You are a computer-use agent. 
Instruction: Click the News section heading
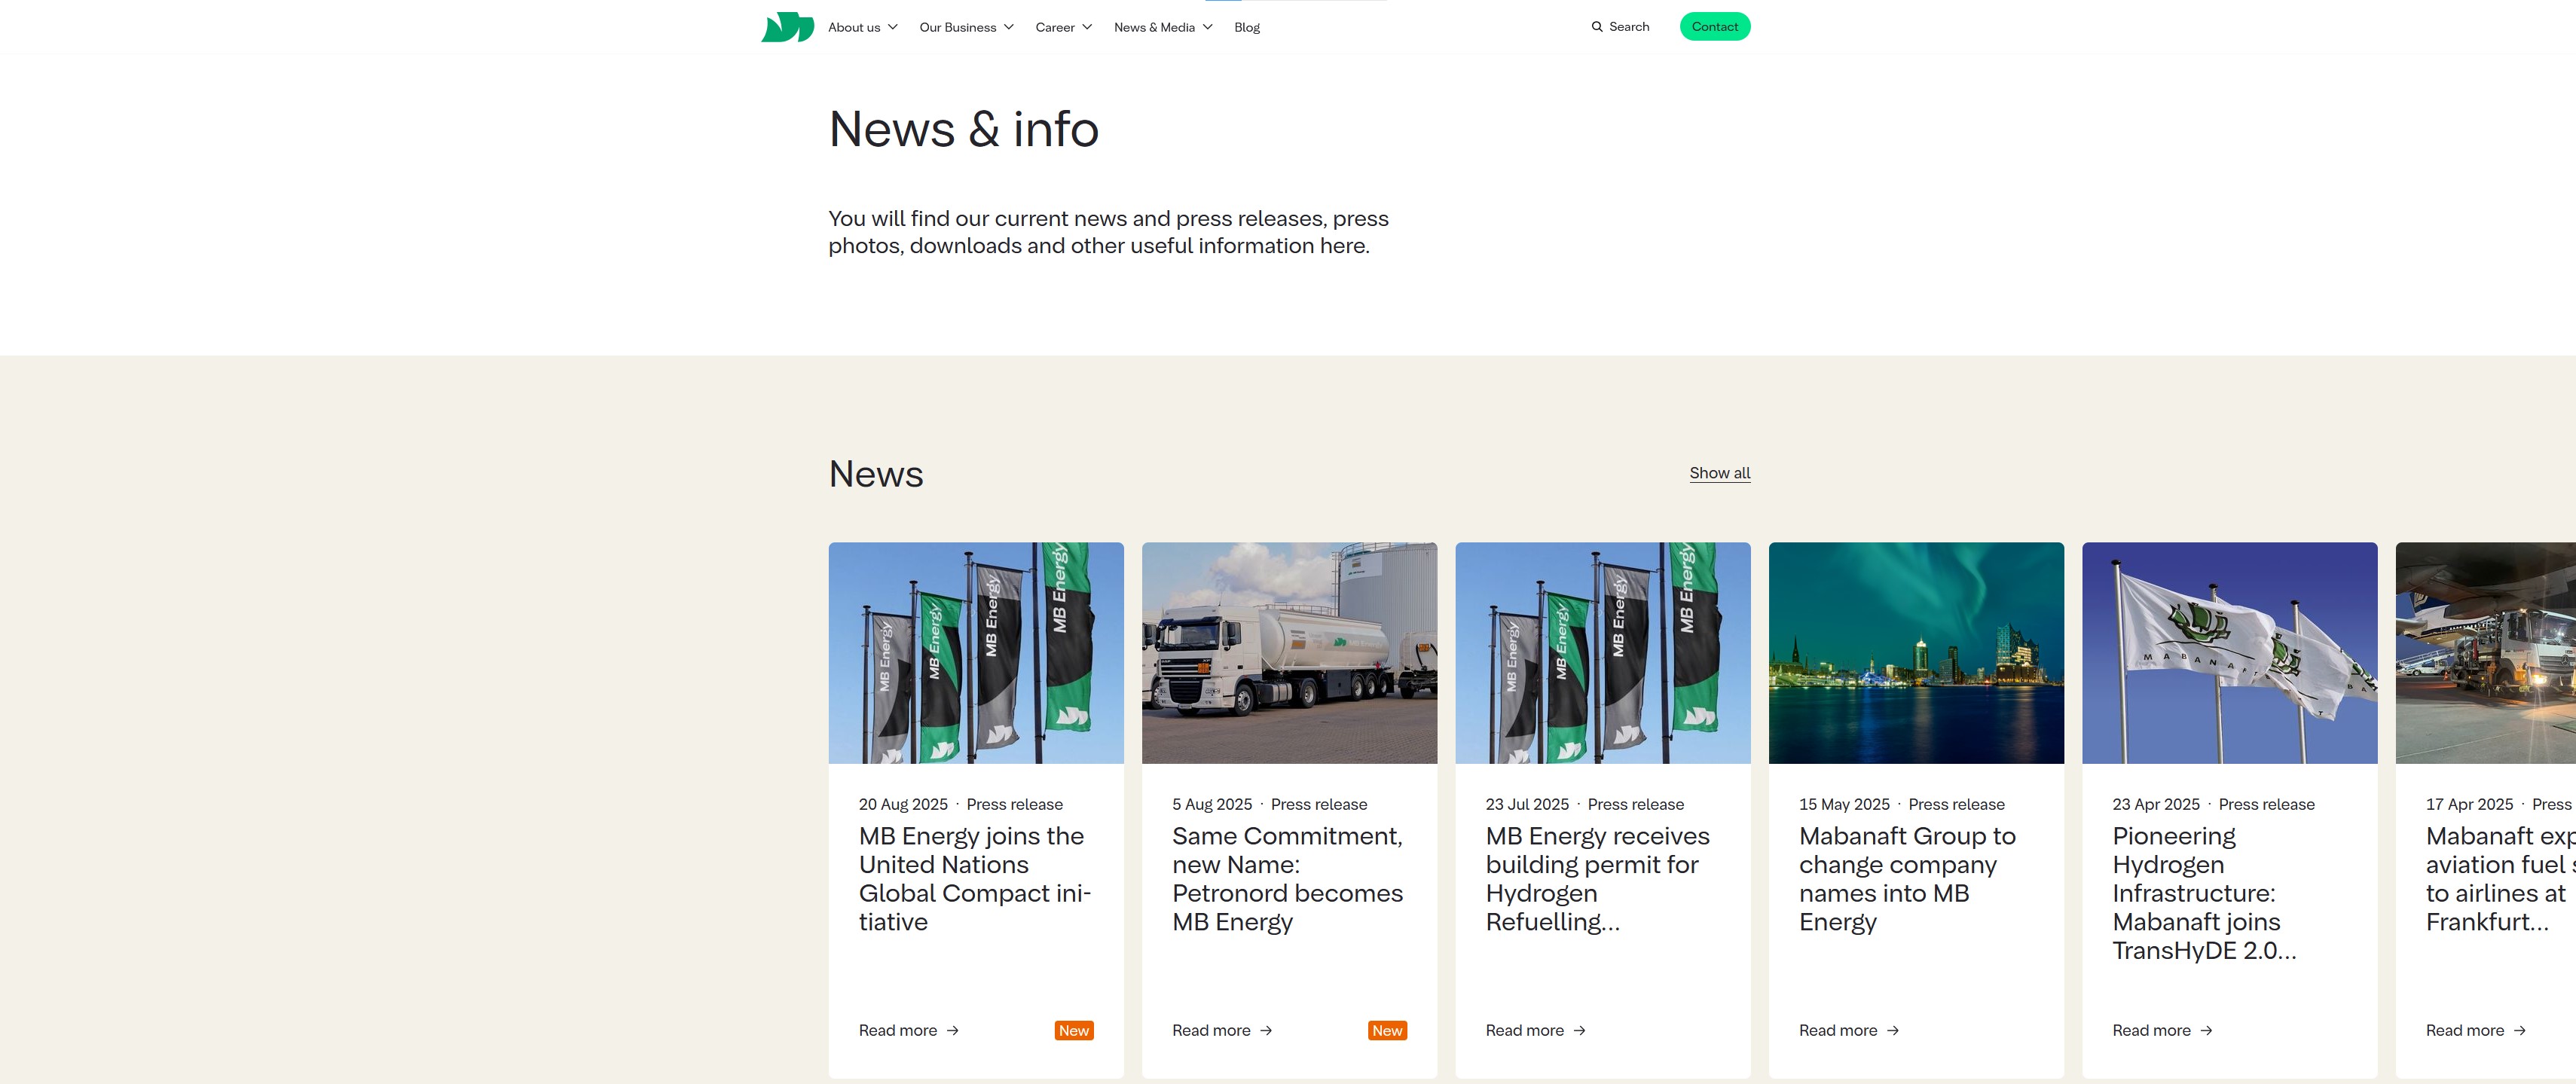[876, 474]
